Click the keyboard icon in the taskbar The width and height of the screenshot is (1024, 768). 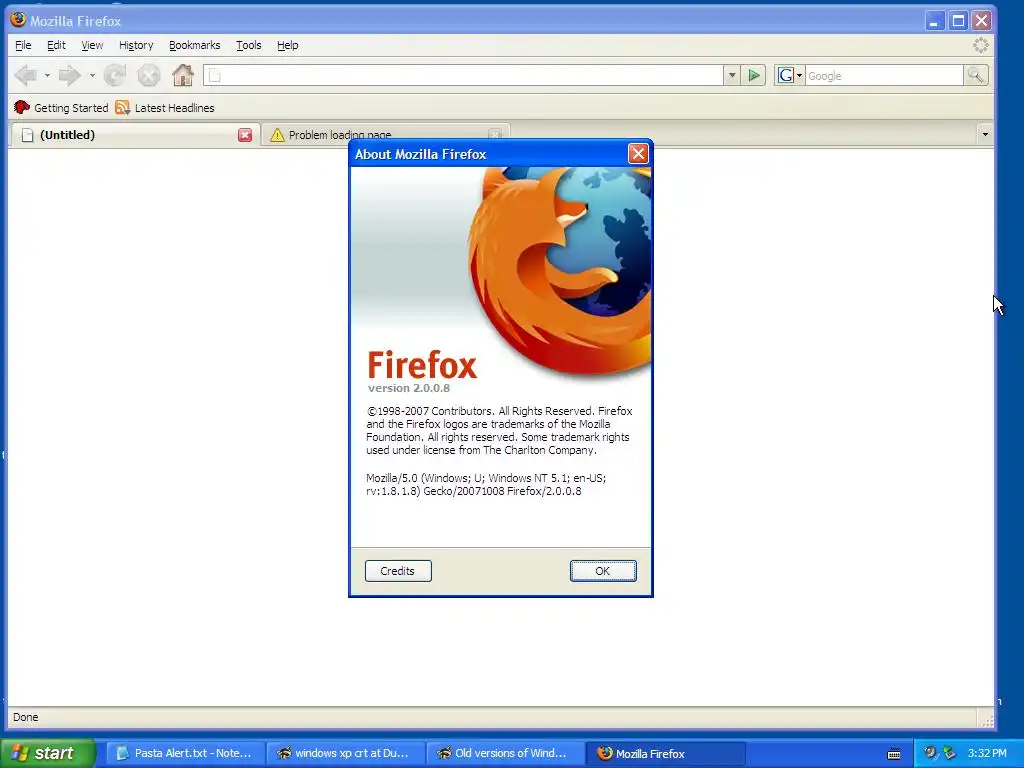point(894,754)
